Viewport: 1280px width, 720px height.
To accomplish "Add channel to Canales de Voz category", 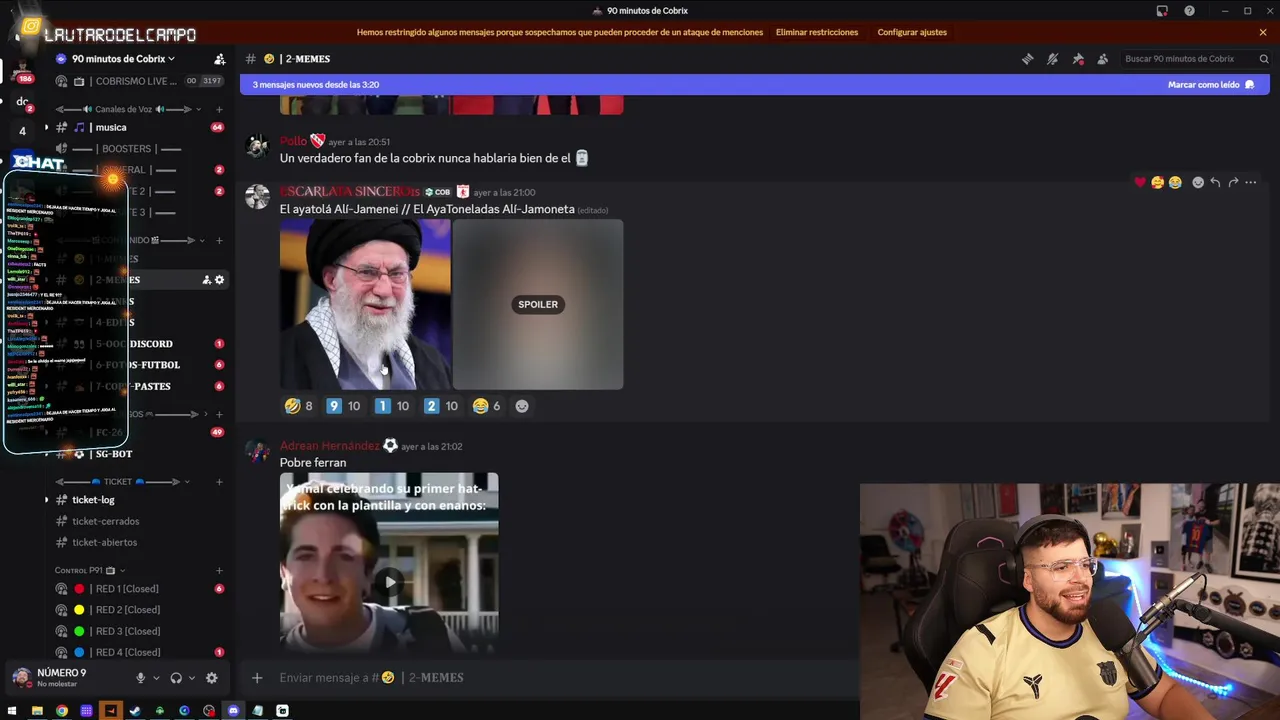I will click(x=219, y=109).
